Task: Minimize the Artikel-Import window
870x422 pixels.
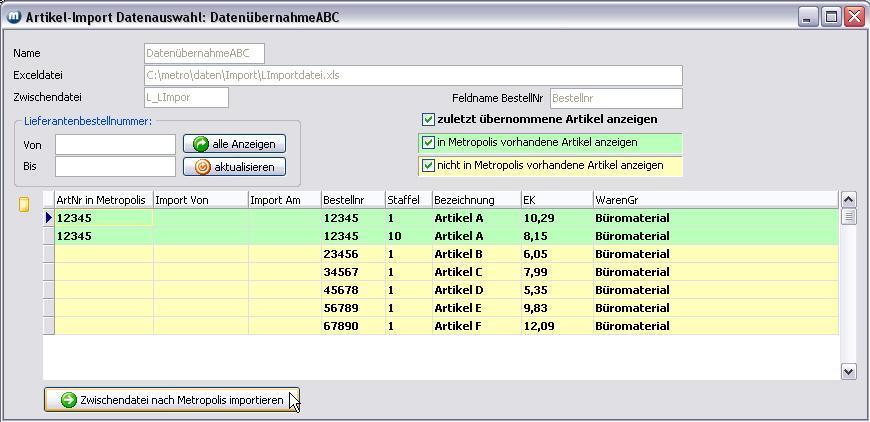Action: click(809, 17)
